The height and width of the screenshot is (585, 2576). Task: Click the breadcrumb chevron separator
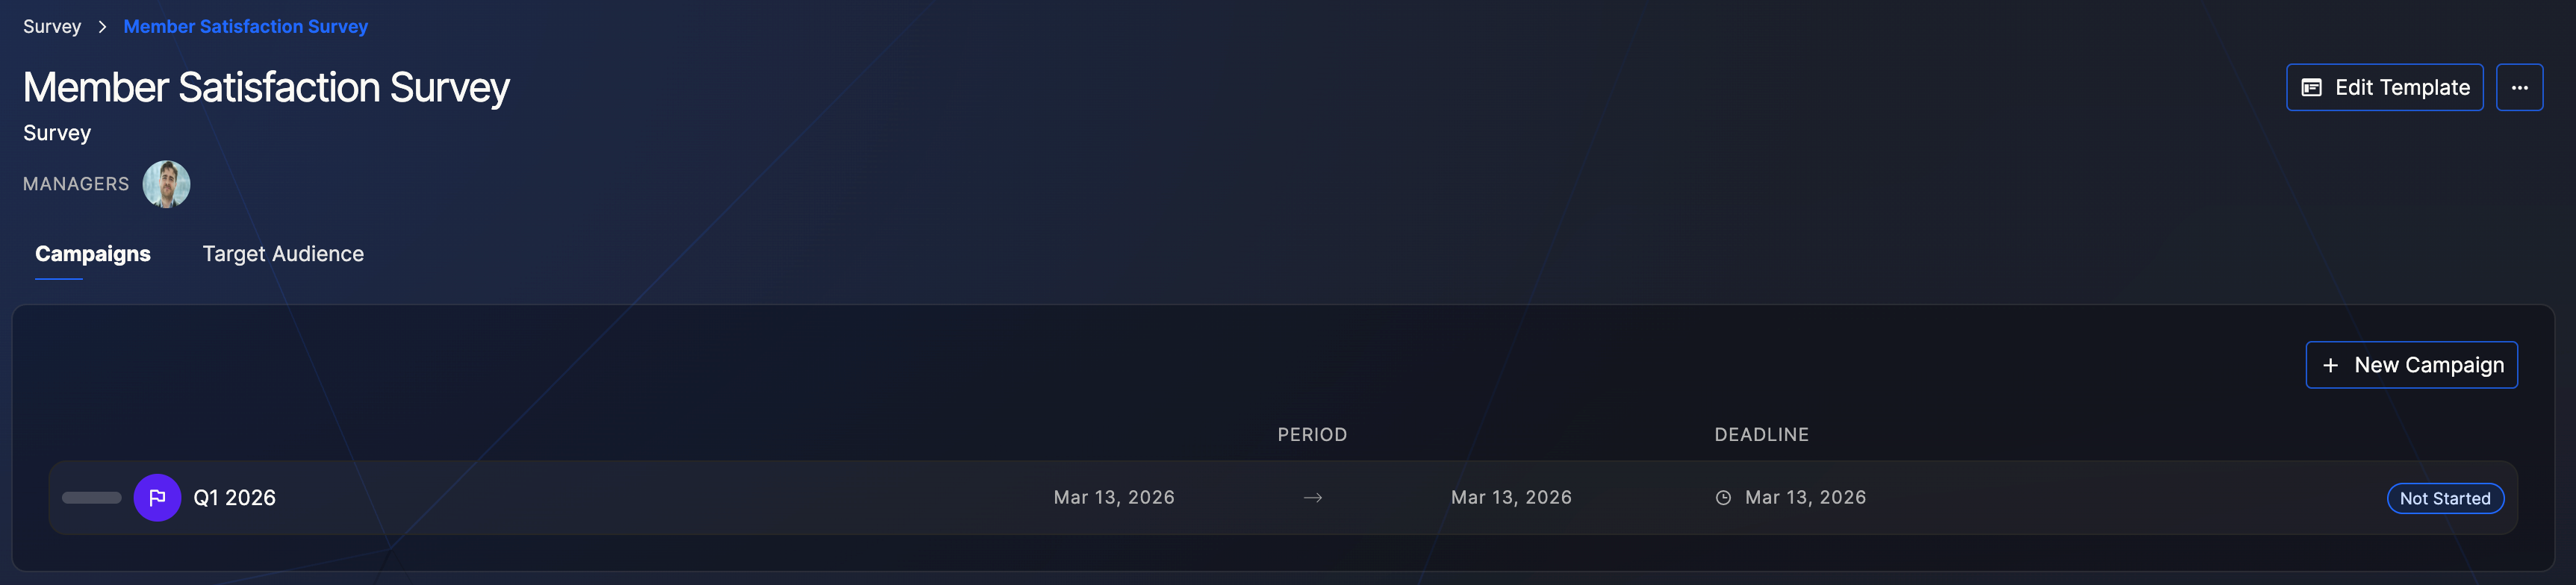point(102,27)
